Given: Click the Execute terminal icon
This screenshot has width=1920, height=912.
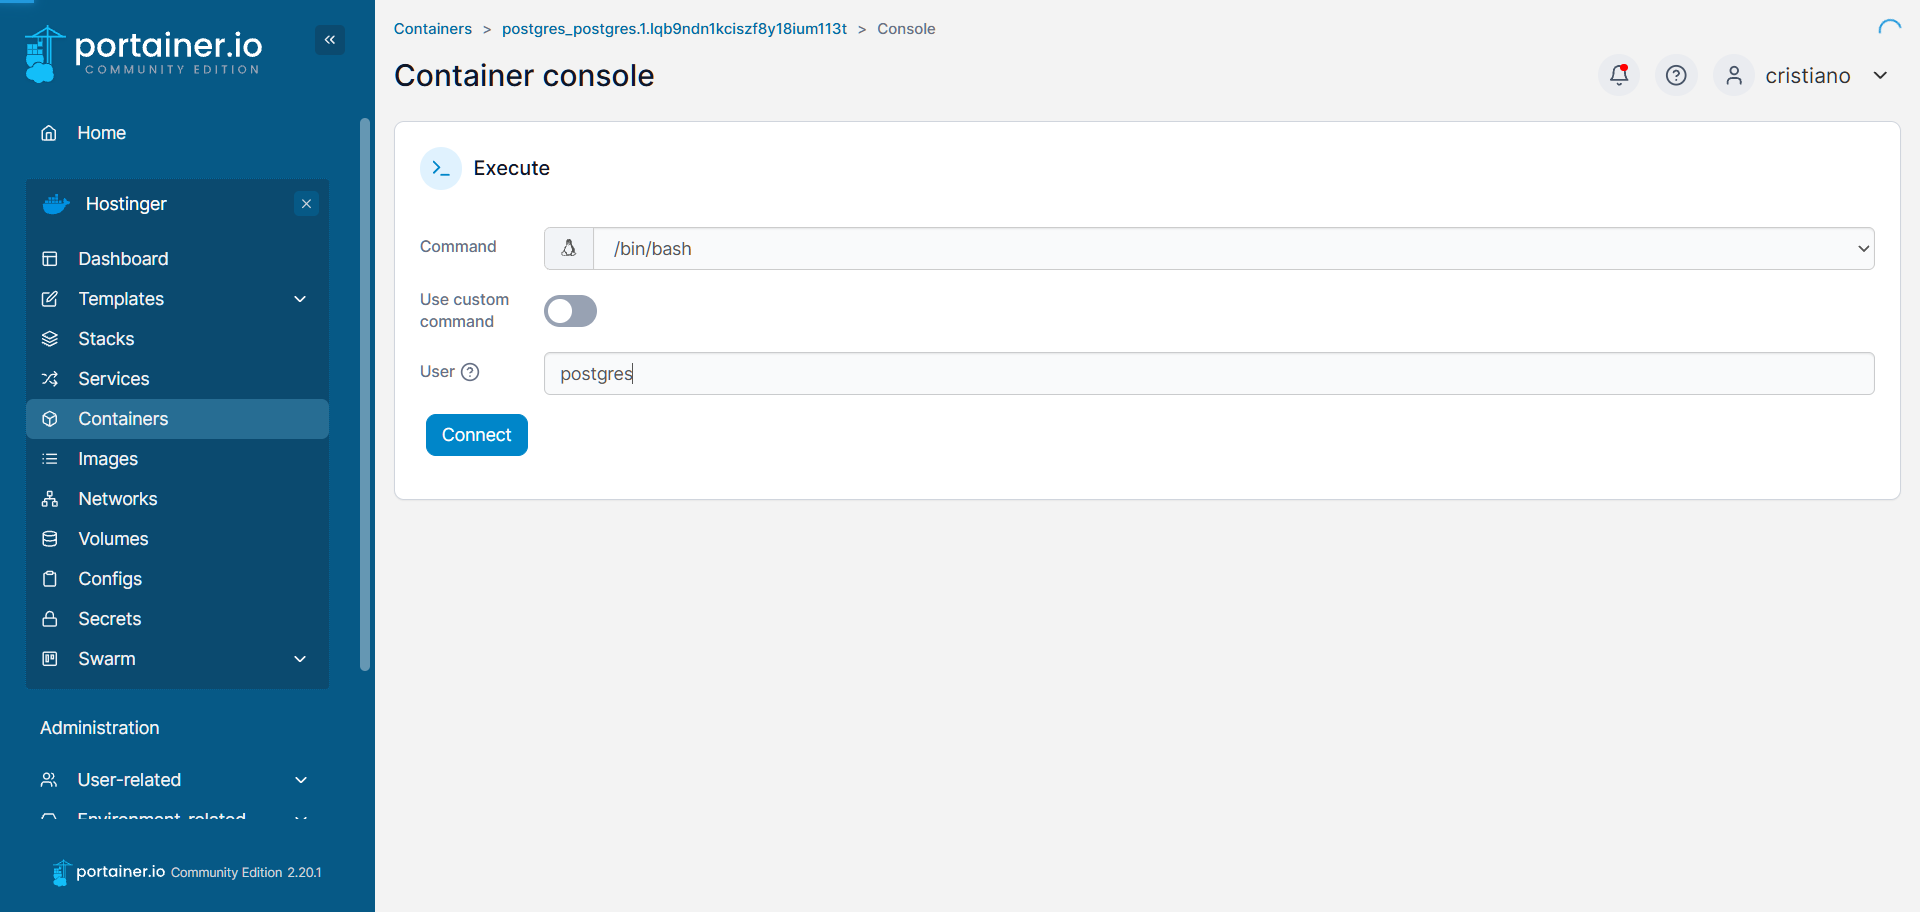Looking at the screenshot, I should [441, 168].
